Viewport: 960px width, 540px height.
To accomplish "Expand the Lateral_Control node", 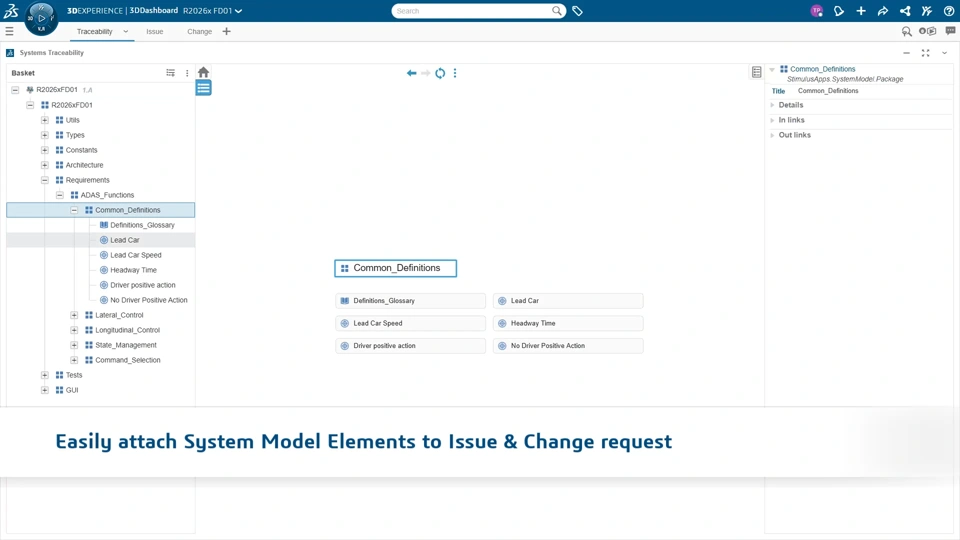I will click(74, 315).
